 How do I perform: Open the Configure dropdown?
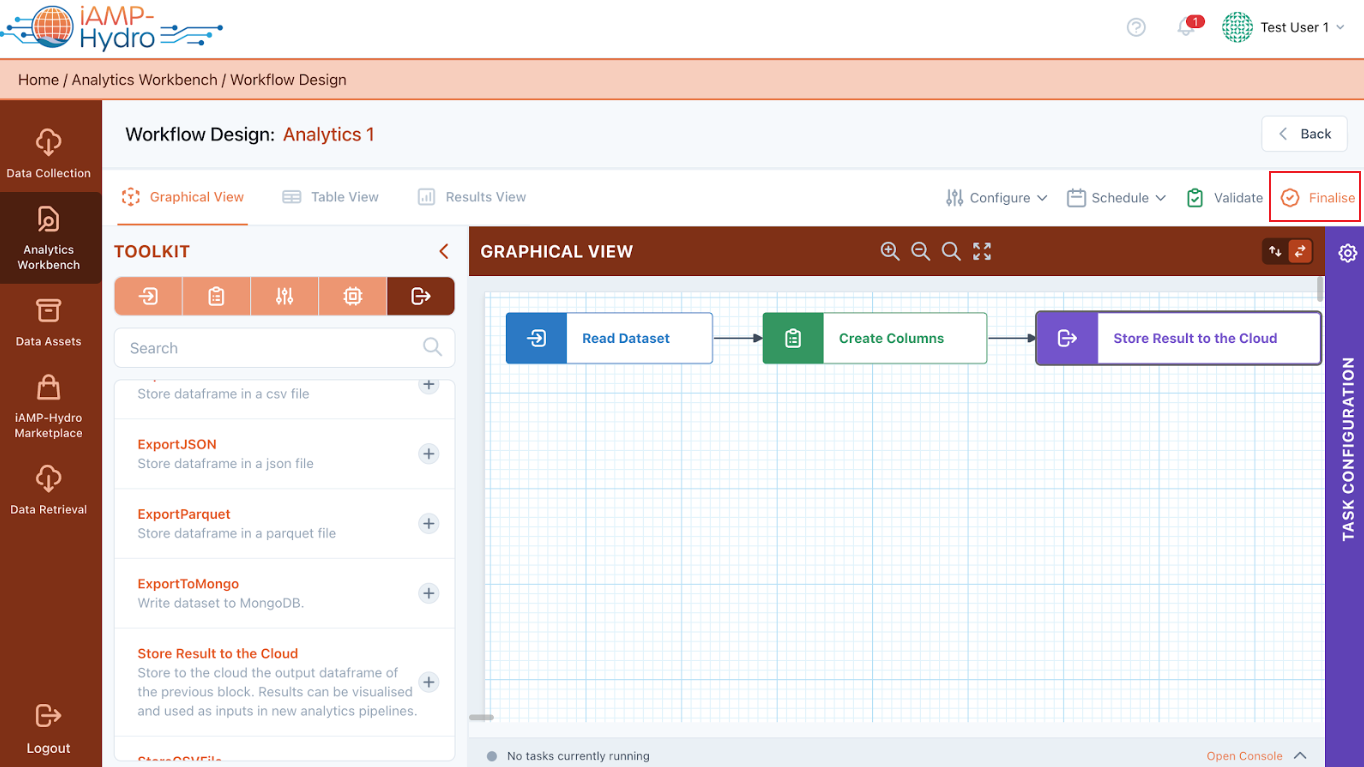tap(997, 198)
